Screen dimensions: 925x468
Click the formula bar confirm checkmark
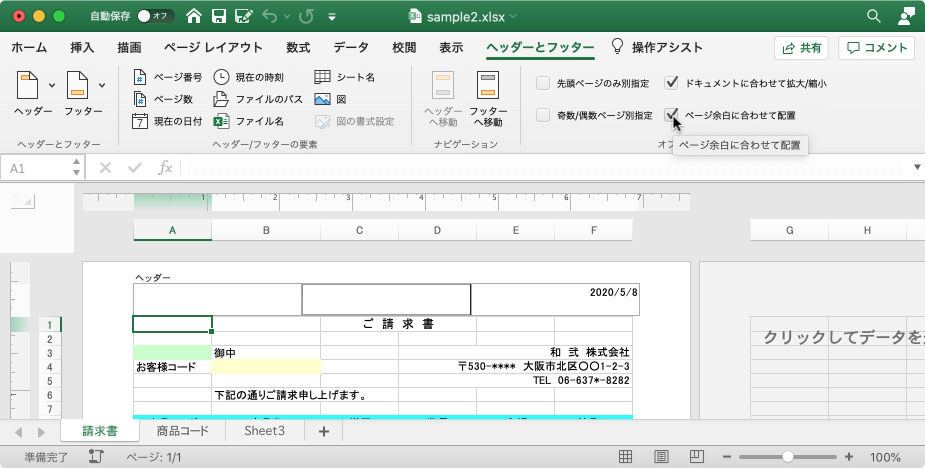tap(135, 168)
